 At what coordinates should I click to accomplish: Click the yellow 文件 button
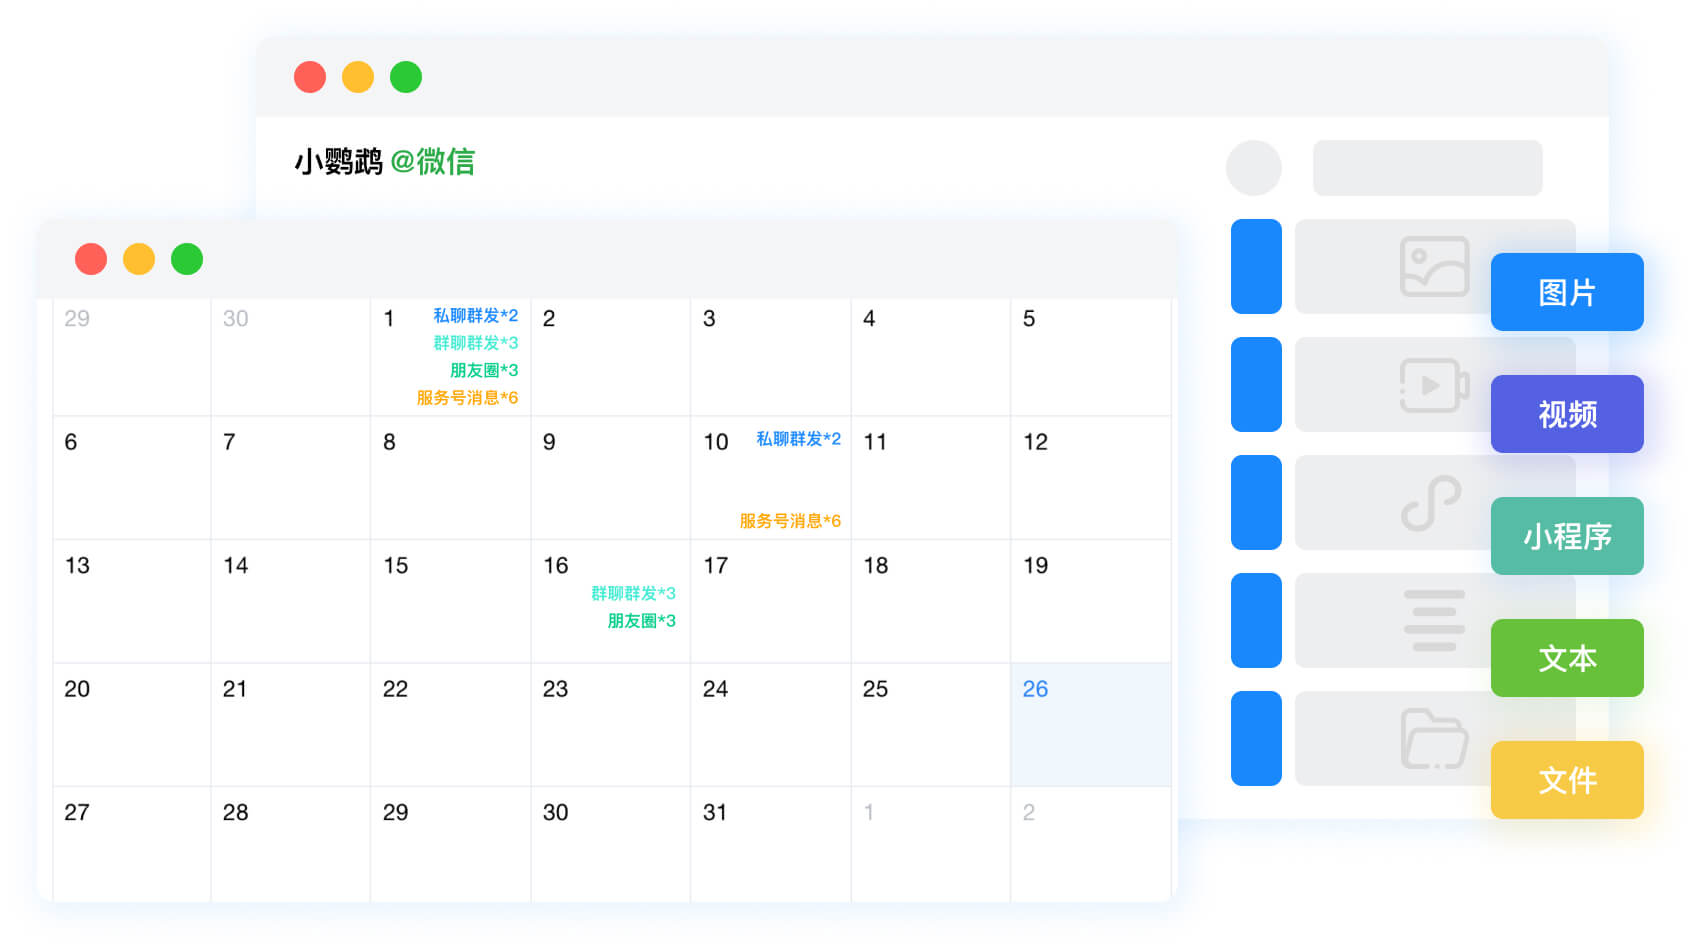pyautogui.click(x=1566, y=780)
